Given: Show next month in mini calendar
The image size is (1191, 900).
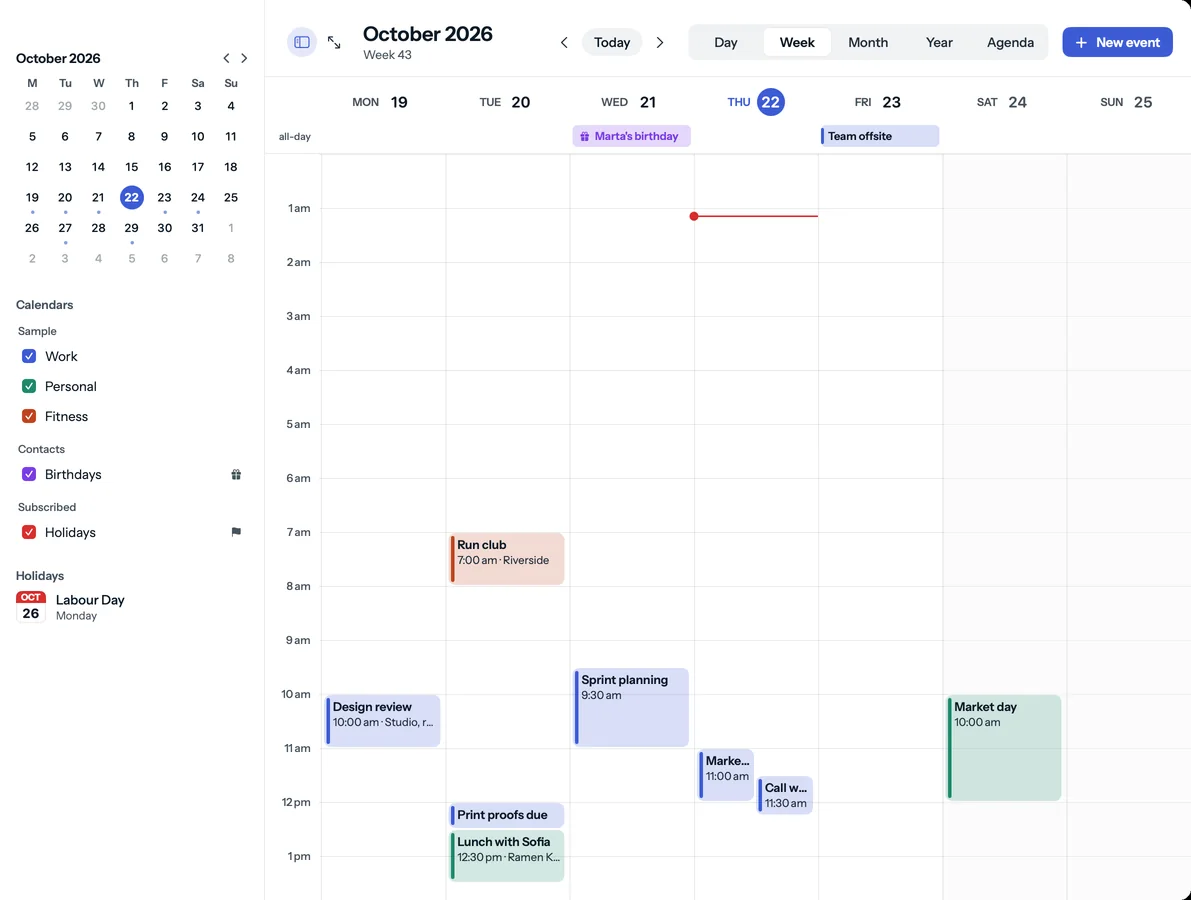Looking at the screenshot, I should coord(244,58).
